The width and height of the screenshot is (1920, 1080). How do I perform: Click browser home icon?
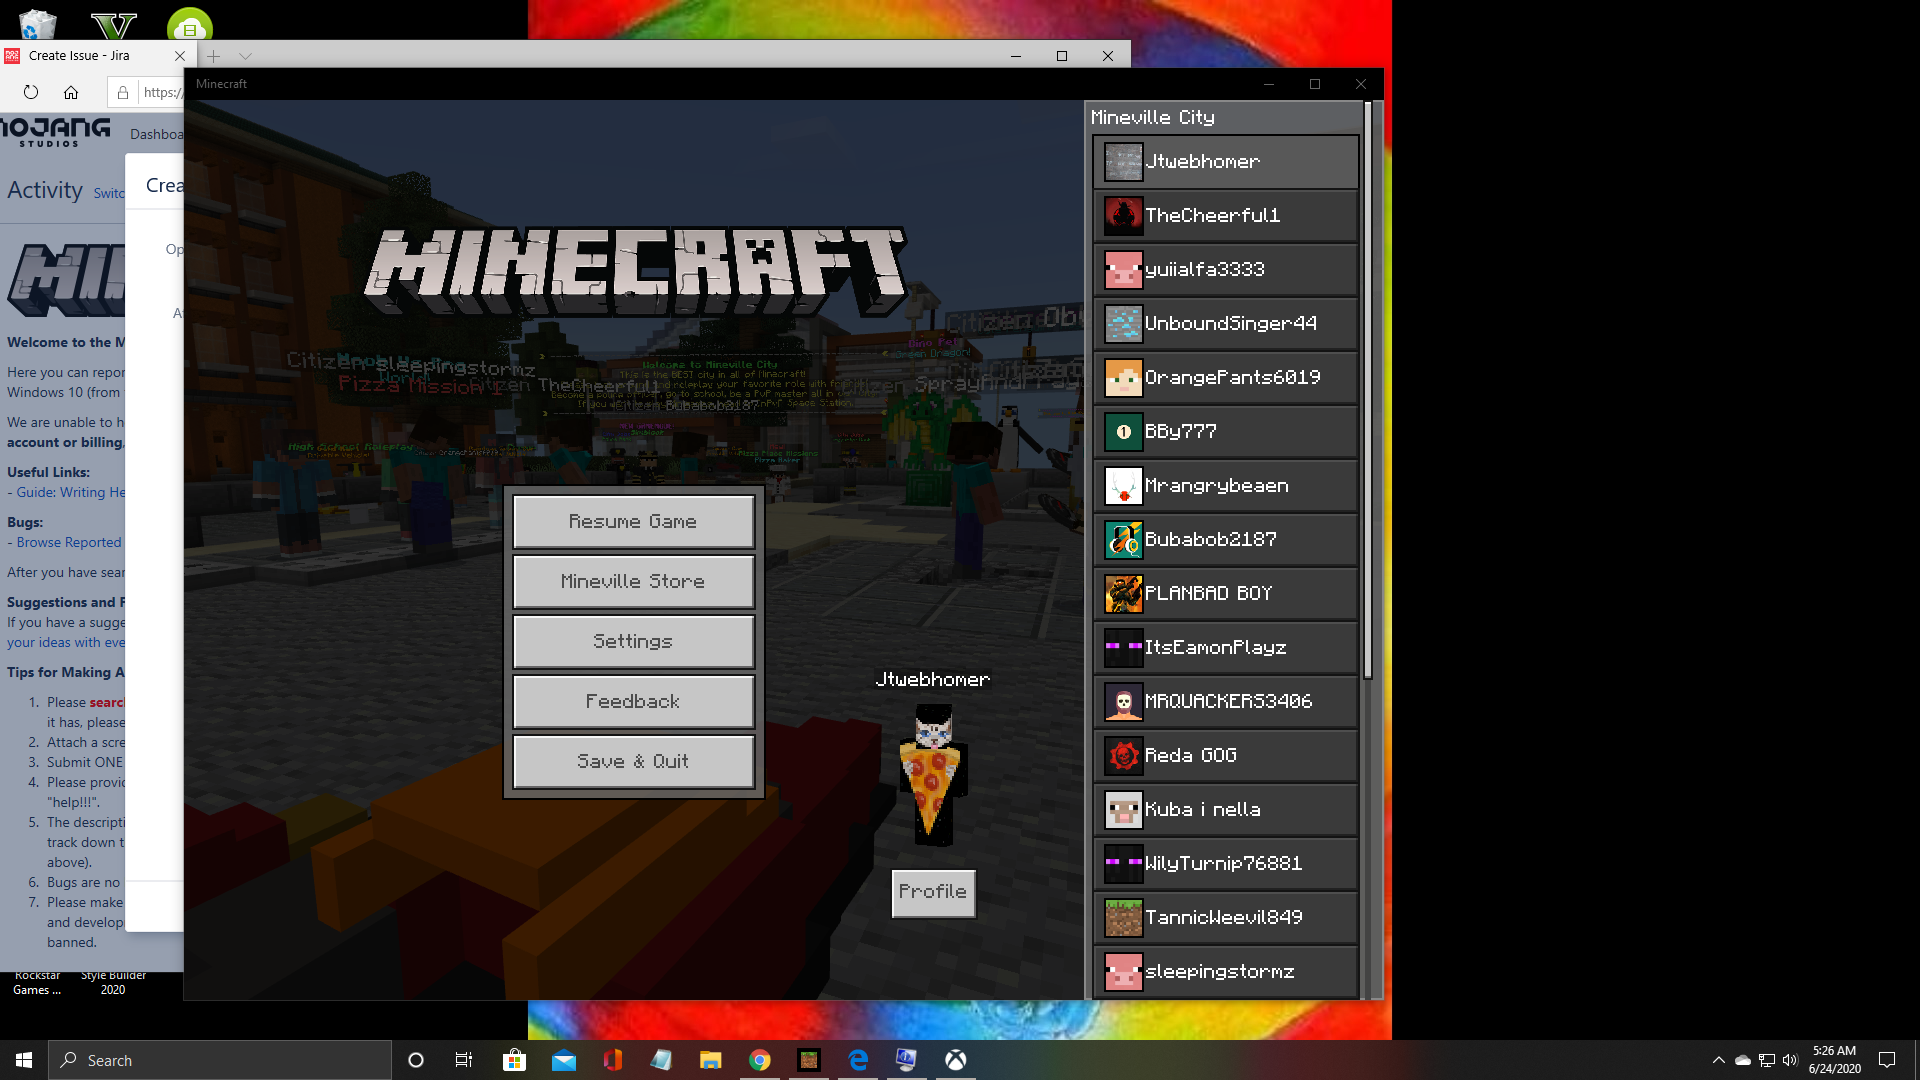[71, 92]
